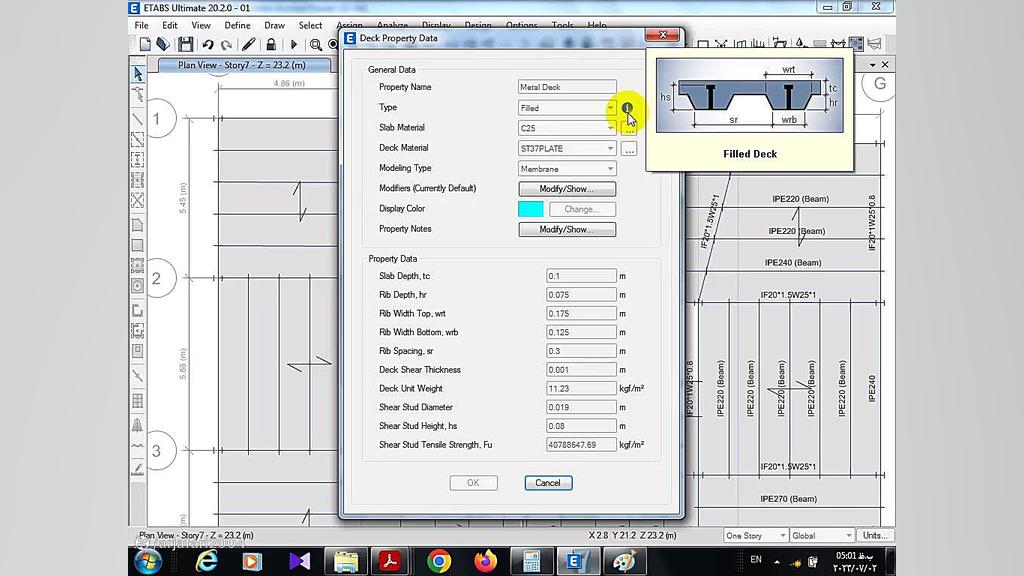Click the Units button in status bar
This screenshot has width=1024, height=576.
click(x=874, y=536)
